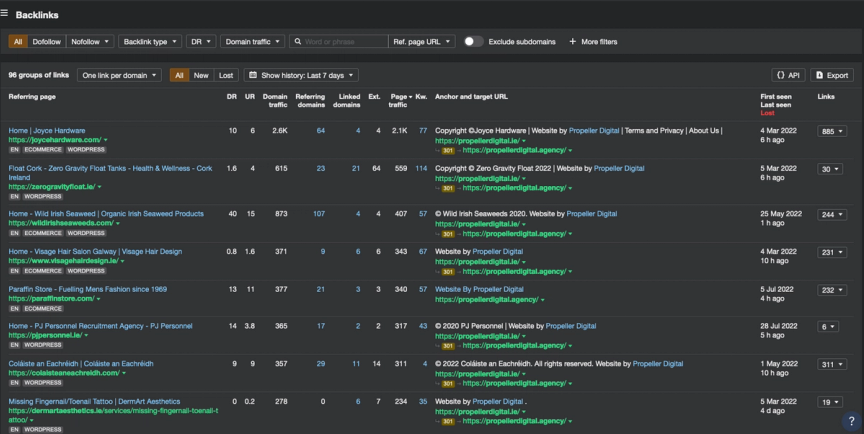The image size is (864, 434).
Task: Click the Export button with file icon
Action: pyautogui.click(x=831, y=75)
